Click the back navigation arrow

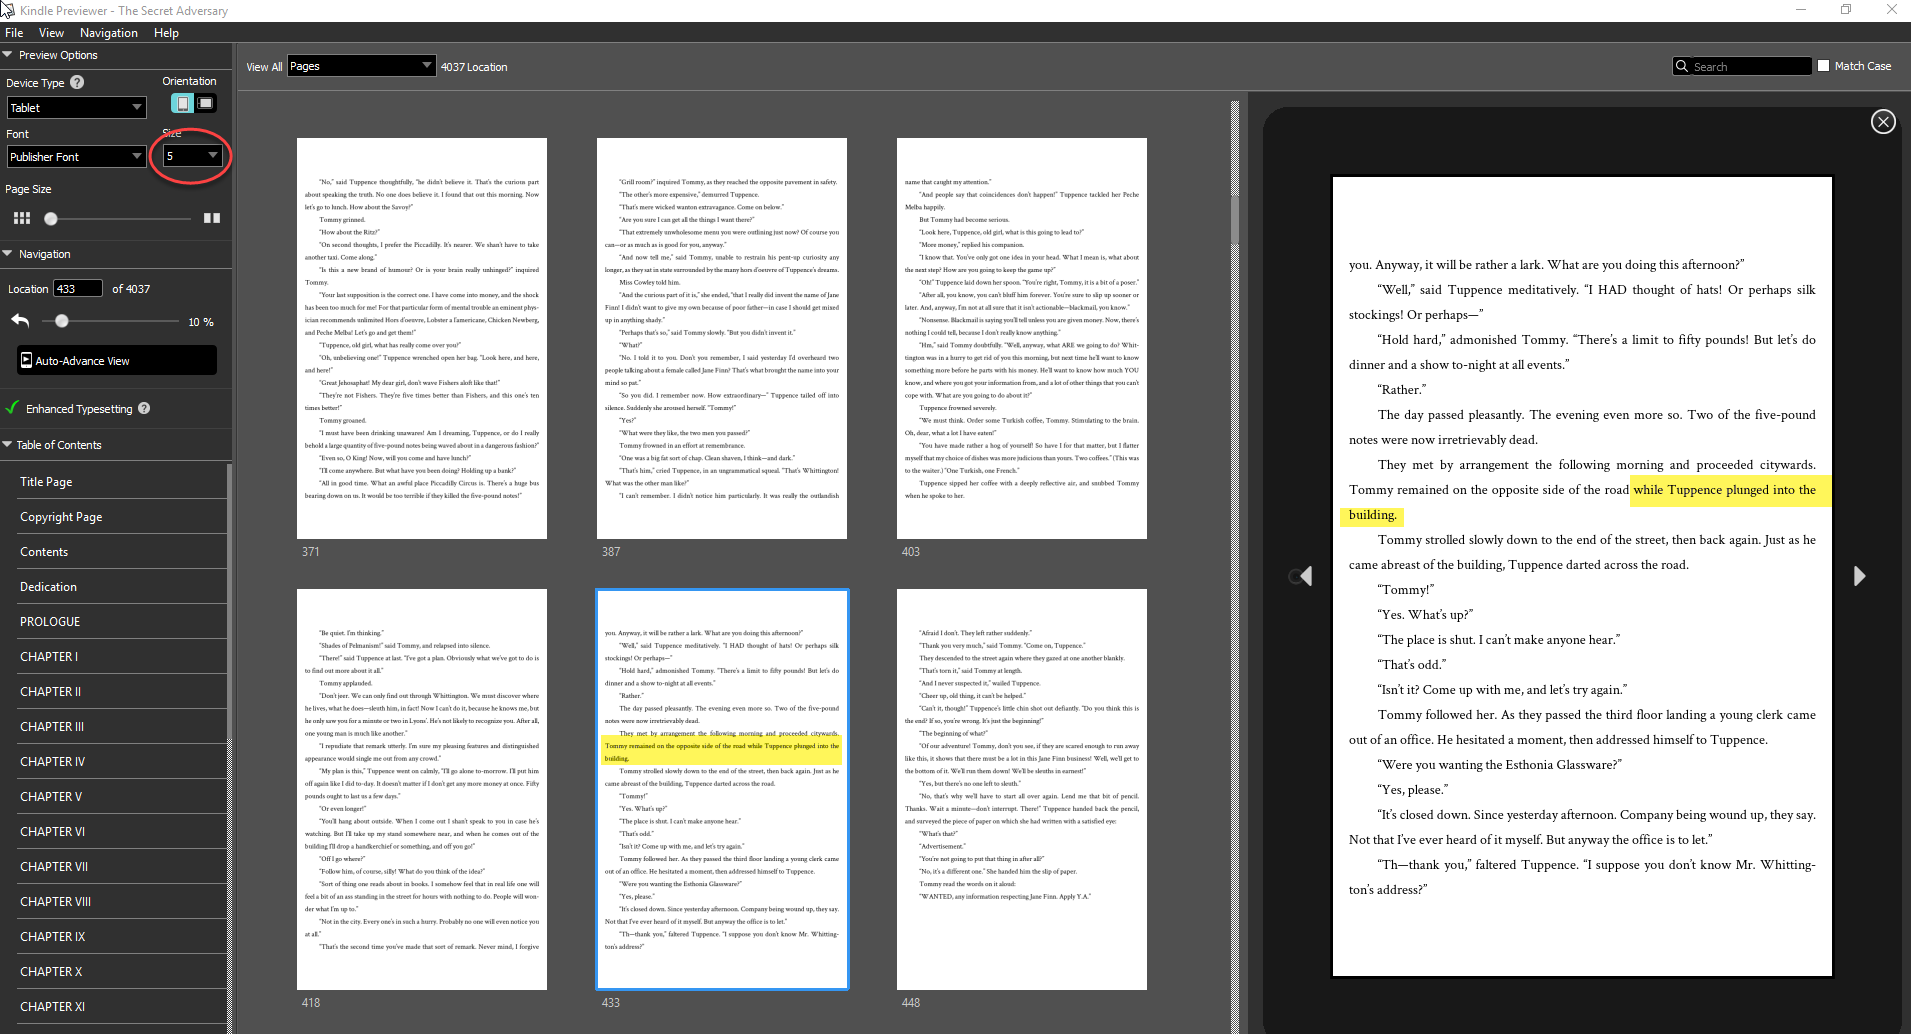(x=19, y=320)
